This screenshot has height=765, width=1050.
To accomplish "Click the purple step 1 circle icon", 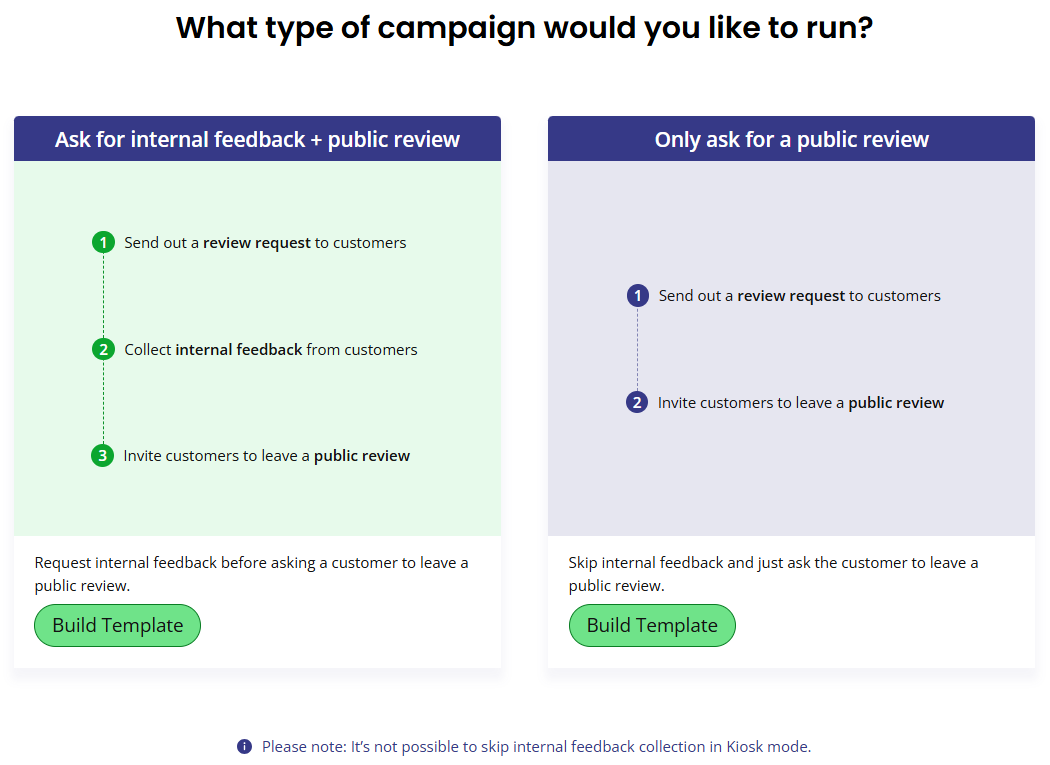I will click(638, 295).
